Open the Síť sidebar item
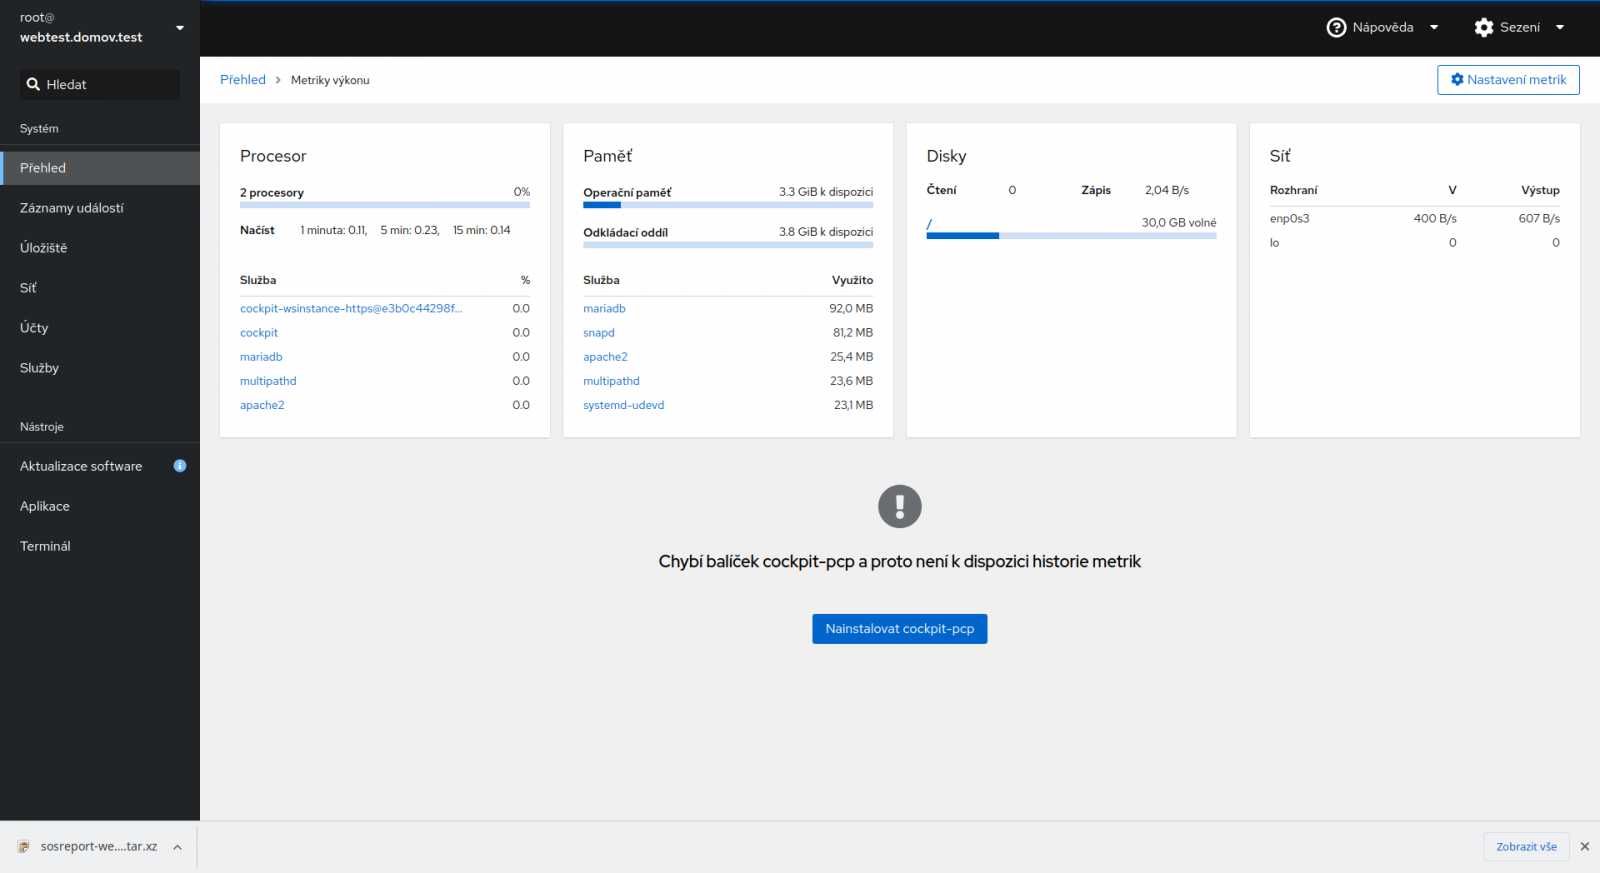This screenshot has width=1600, height=873. [x=100, y=288]
